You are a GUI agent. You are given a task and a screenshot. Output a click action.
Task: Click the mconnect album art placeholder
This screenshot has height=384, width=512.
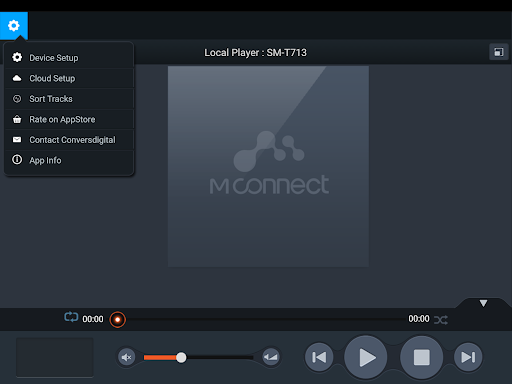point(268,167)
